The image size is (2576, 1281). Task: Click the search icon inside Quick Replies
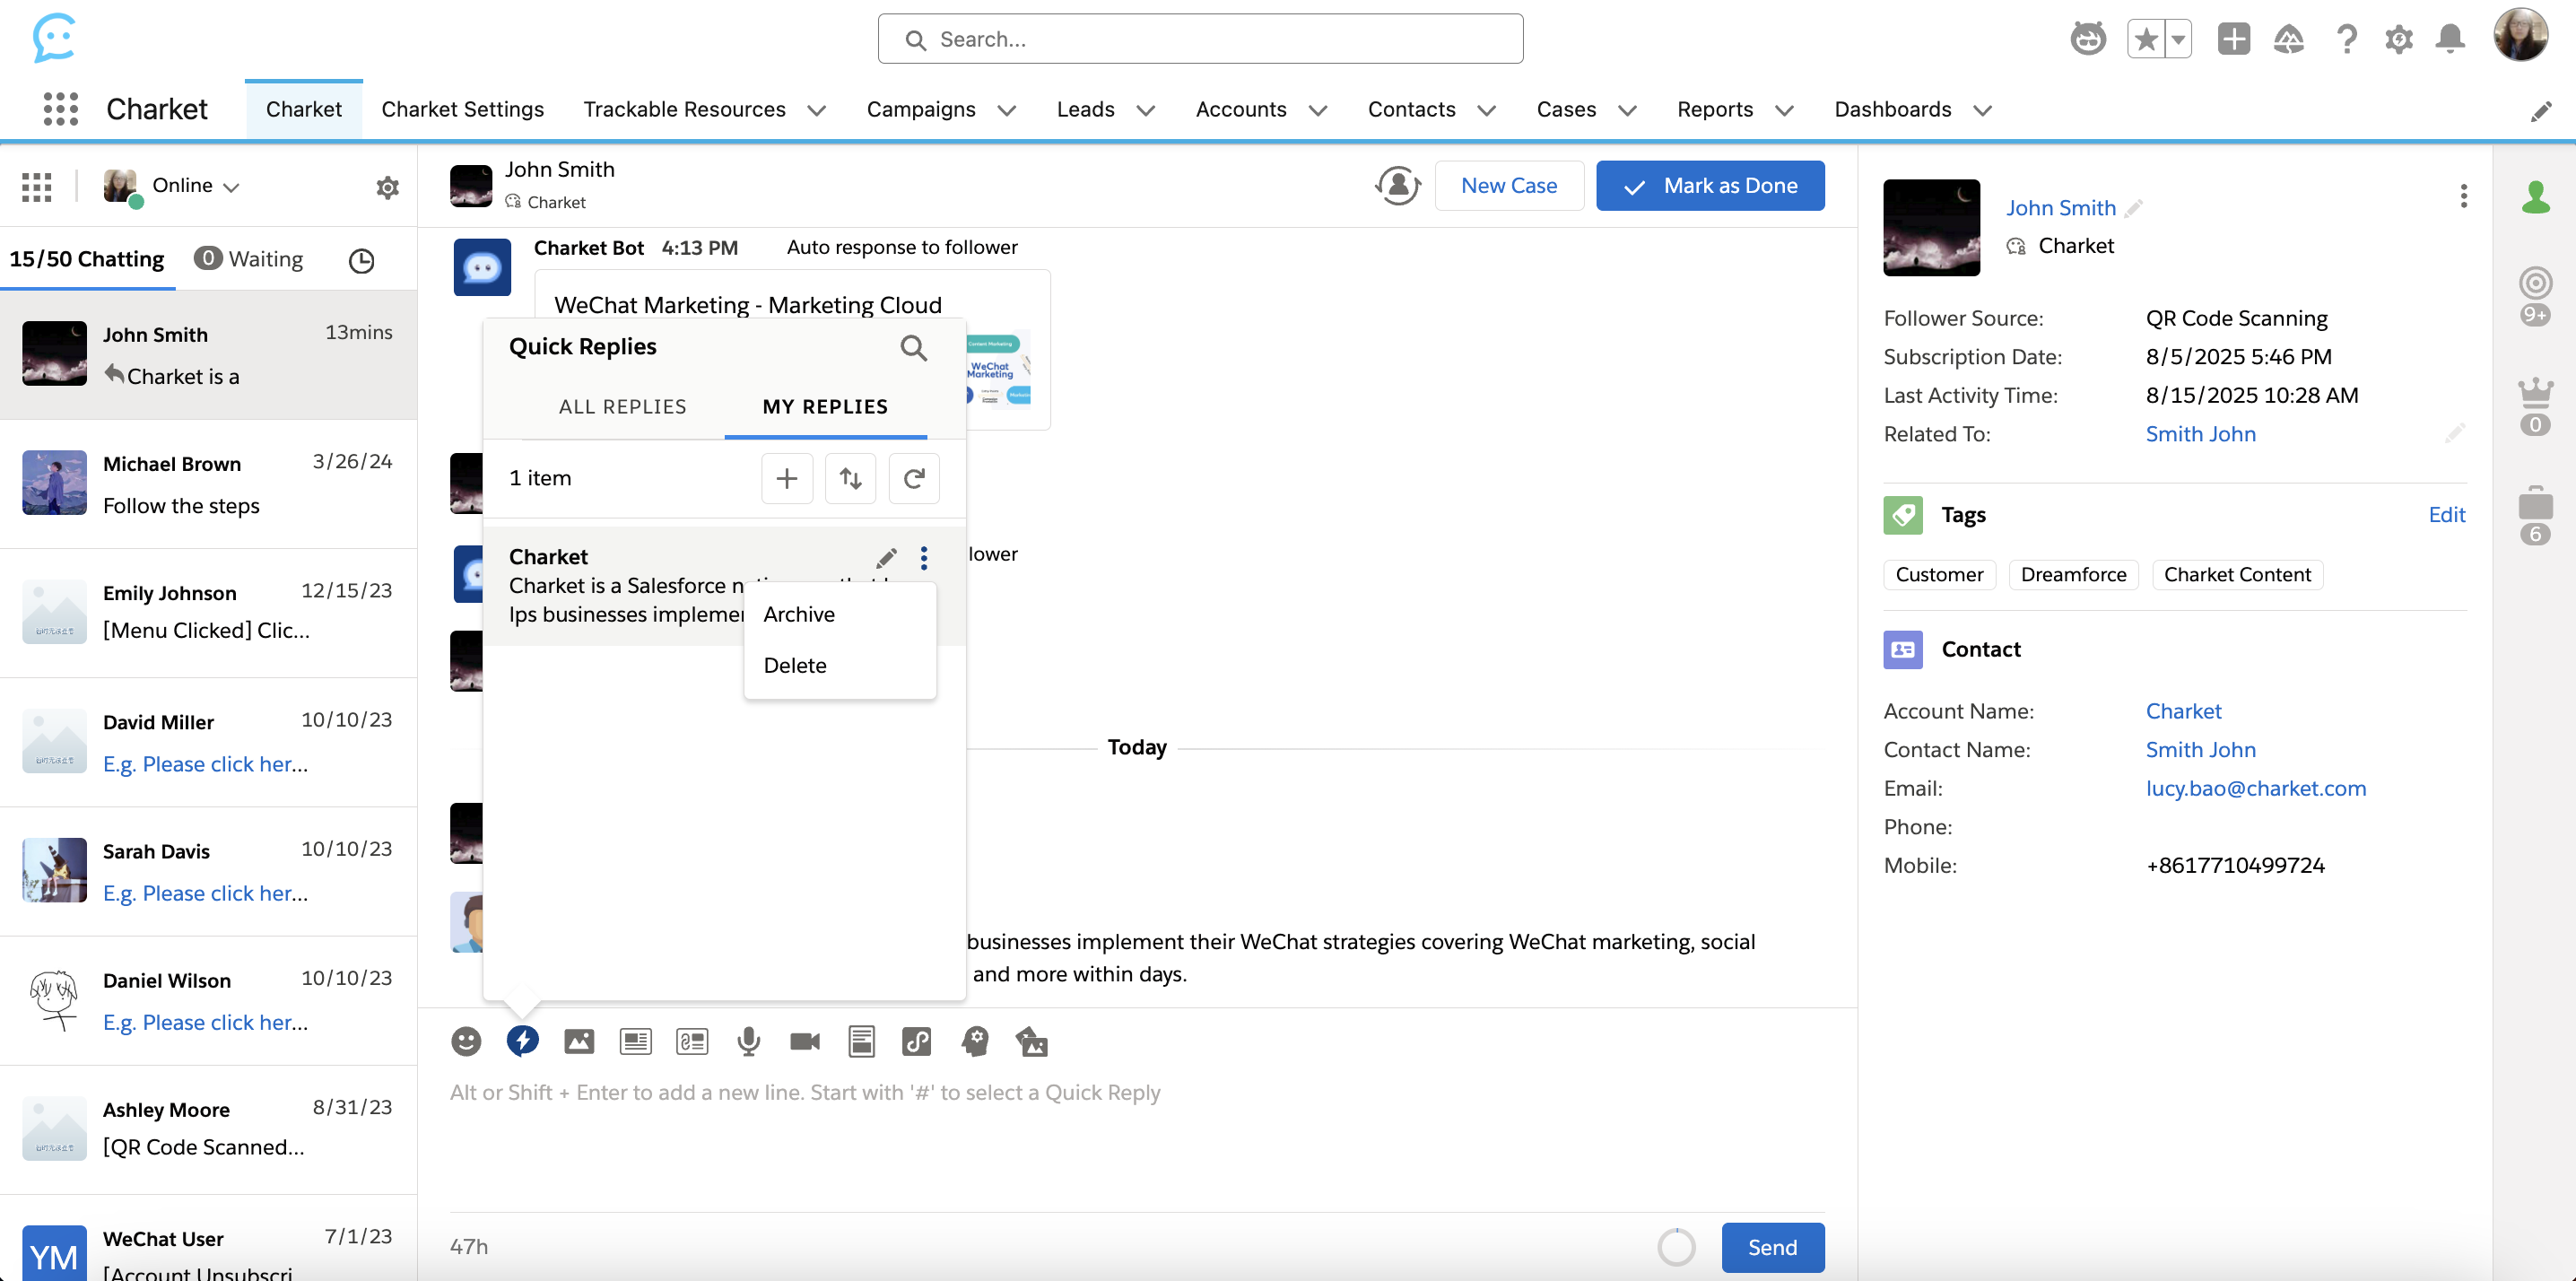913,347
